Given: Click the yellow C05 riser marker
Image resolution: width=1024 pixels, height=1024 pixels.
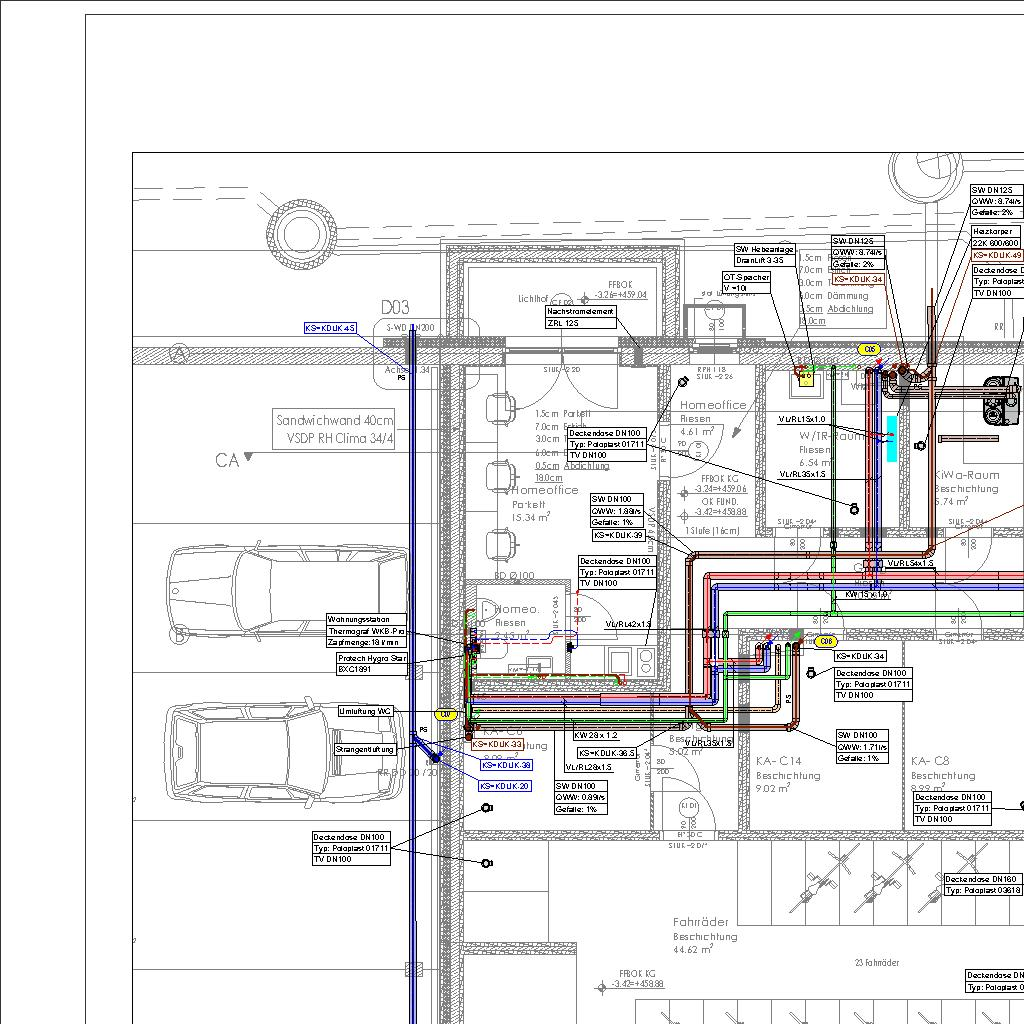Looking at the screenshot, I should (869, 349).
